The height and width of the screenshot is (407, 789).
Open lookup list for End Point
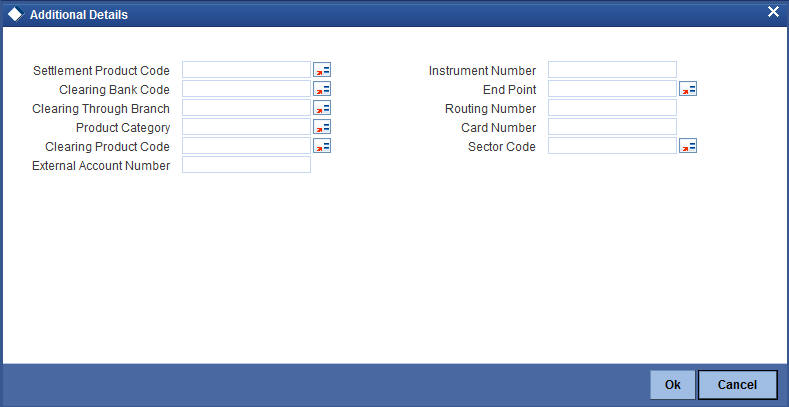[688, 90]
